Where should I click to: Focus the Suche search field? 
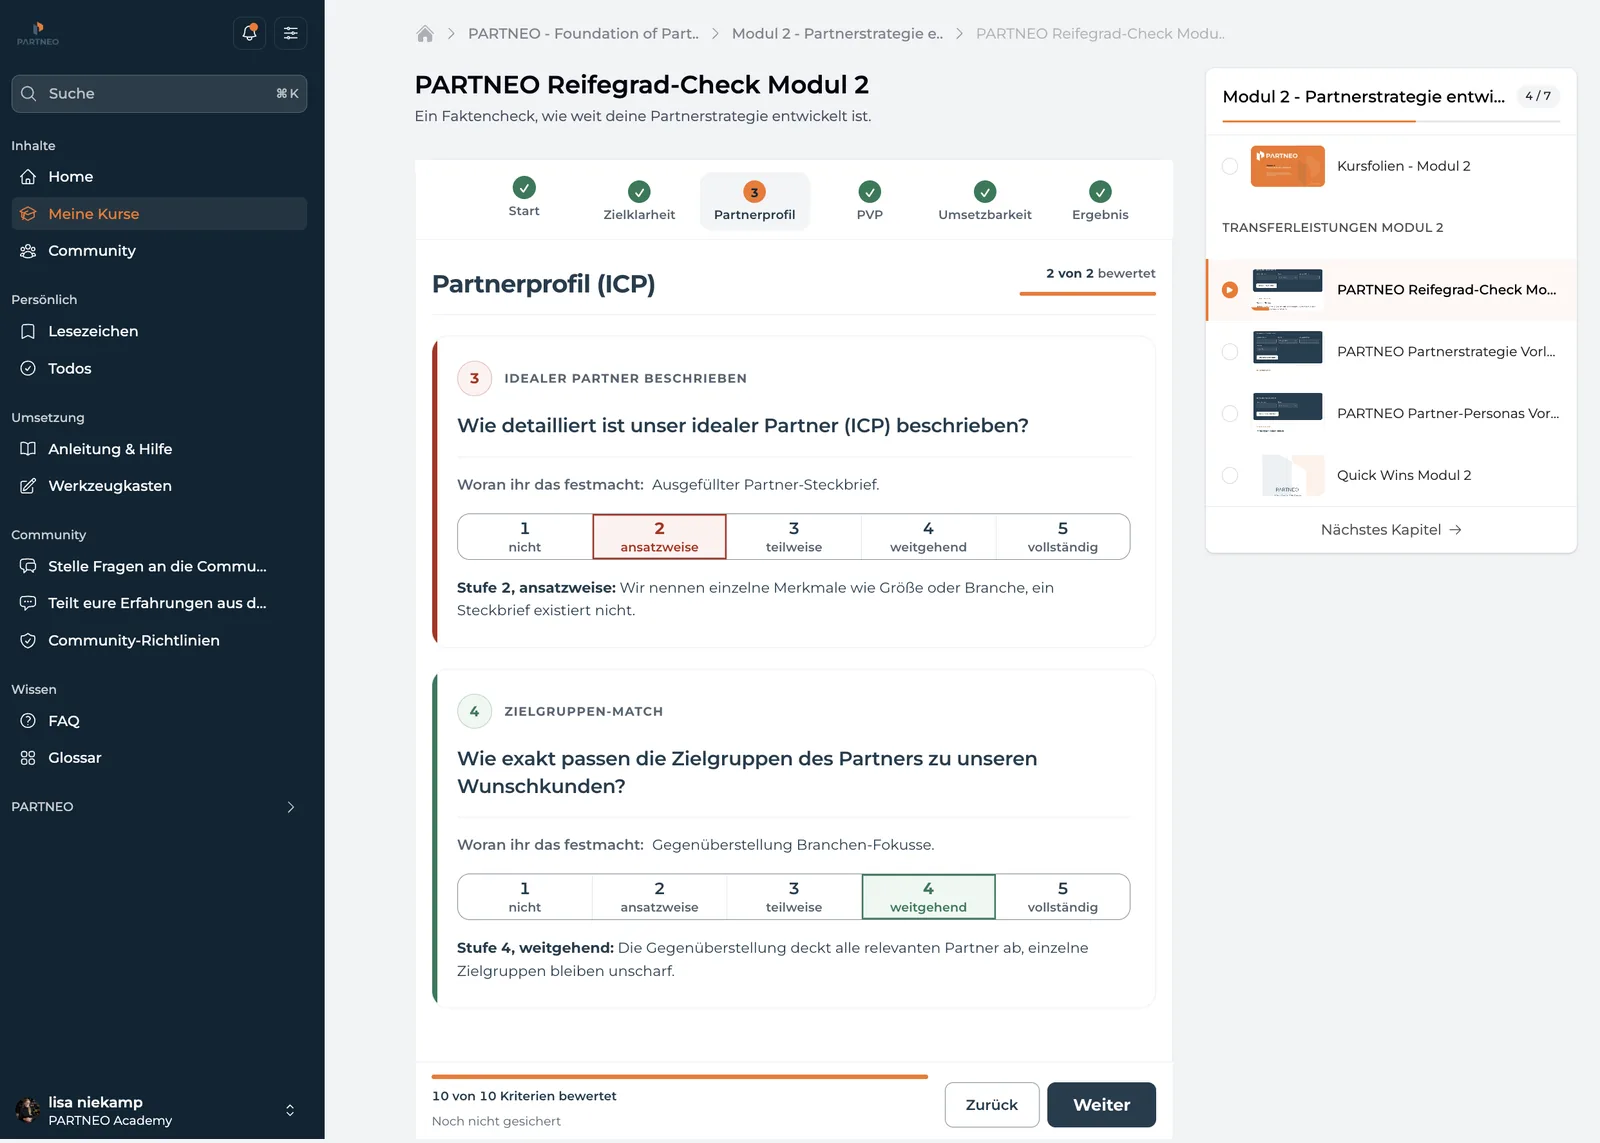pos(159,94)
